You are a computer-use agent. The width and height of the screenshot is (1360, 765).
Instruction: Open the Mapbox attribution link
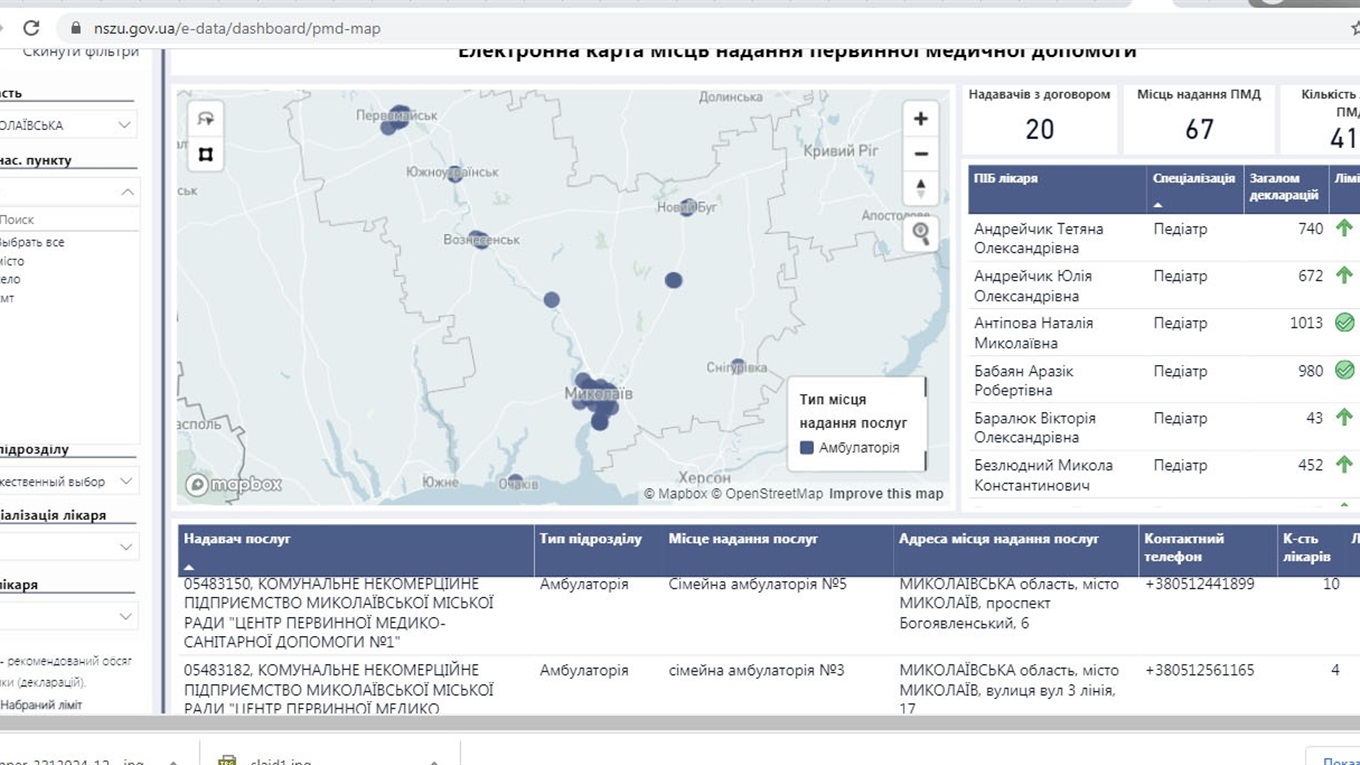point(675,494)
